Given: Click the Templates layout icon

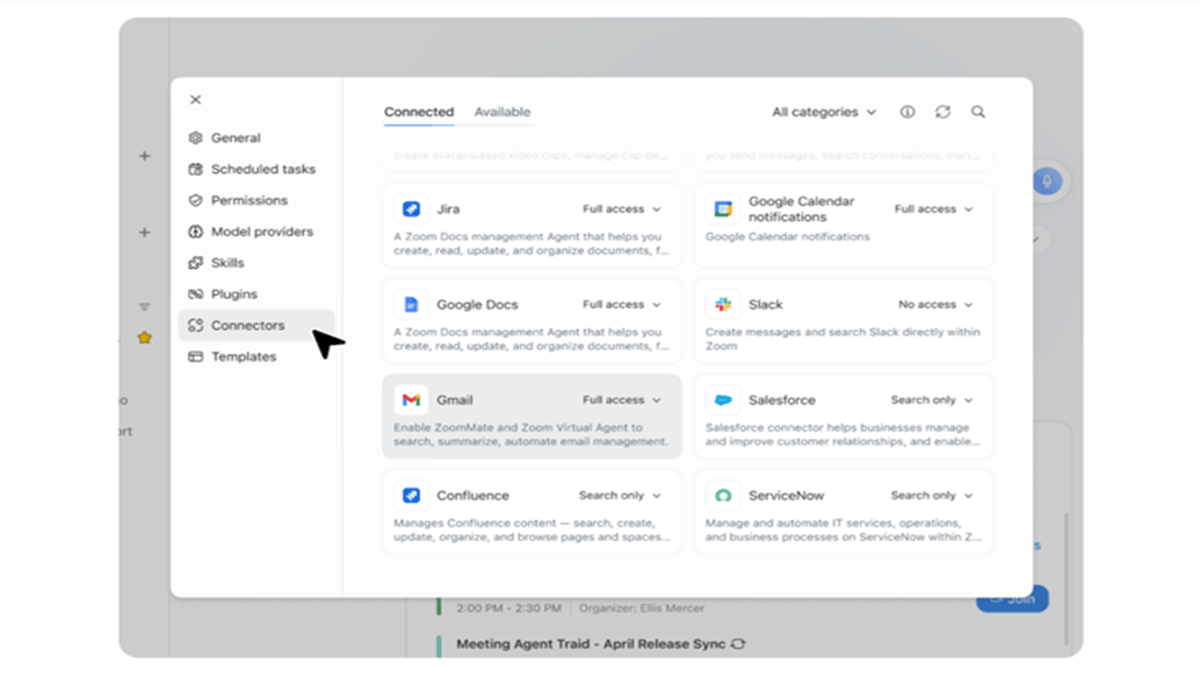Looking at the screenshot, I should [x=195, y=357].
